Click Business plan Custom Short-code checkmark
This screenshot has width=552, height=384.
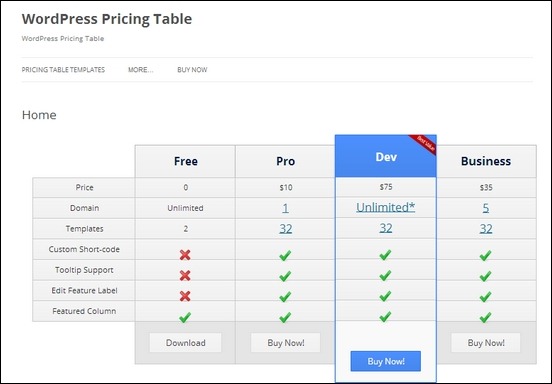485,255
